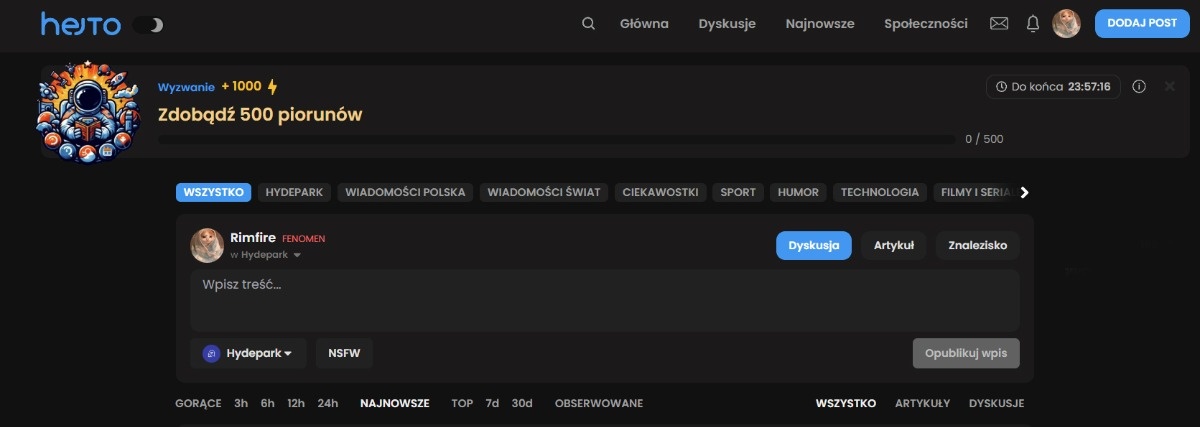This screenshot has width=1200, height=427.
Task: Open user avatar in top bar
Action: point(1066,24)
